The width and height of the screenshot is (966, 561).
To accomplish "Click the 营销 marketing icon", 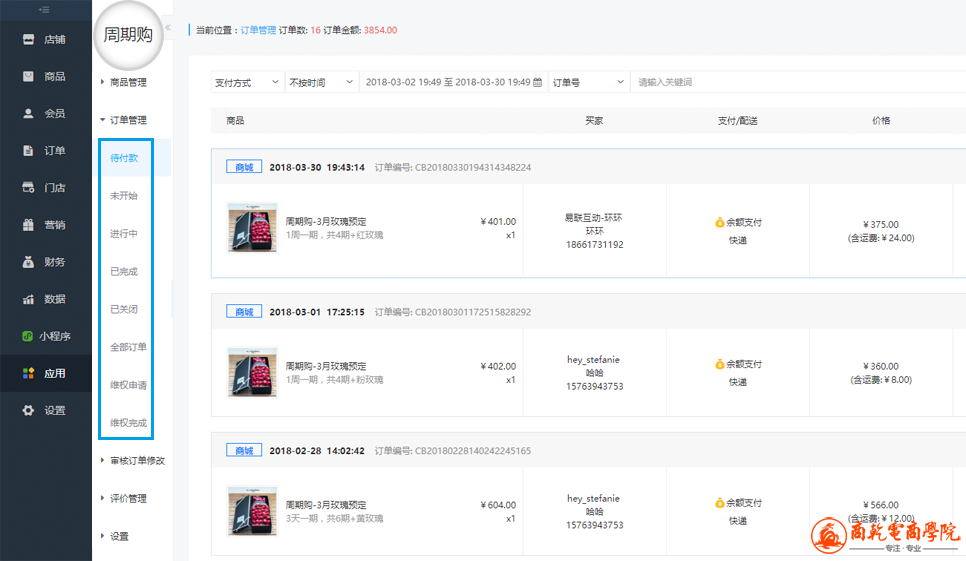I will pyautogui.click(x=29, y=225).
